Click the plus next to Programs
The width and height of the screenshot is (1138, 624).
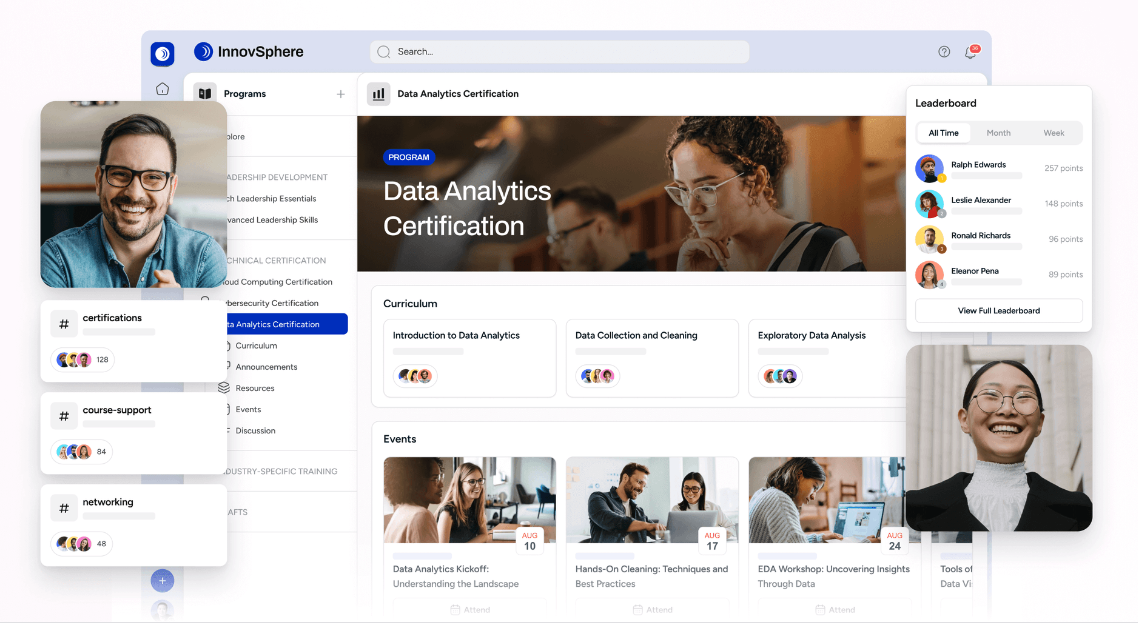pyautogui.click(x=341, y=93)
